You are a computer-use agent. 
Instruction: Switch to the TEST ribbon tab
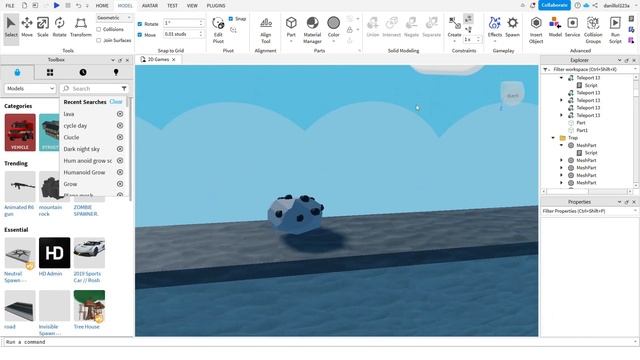pyautogui.click(x=173, y=6)
